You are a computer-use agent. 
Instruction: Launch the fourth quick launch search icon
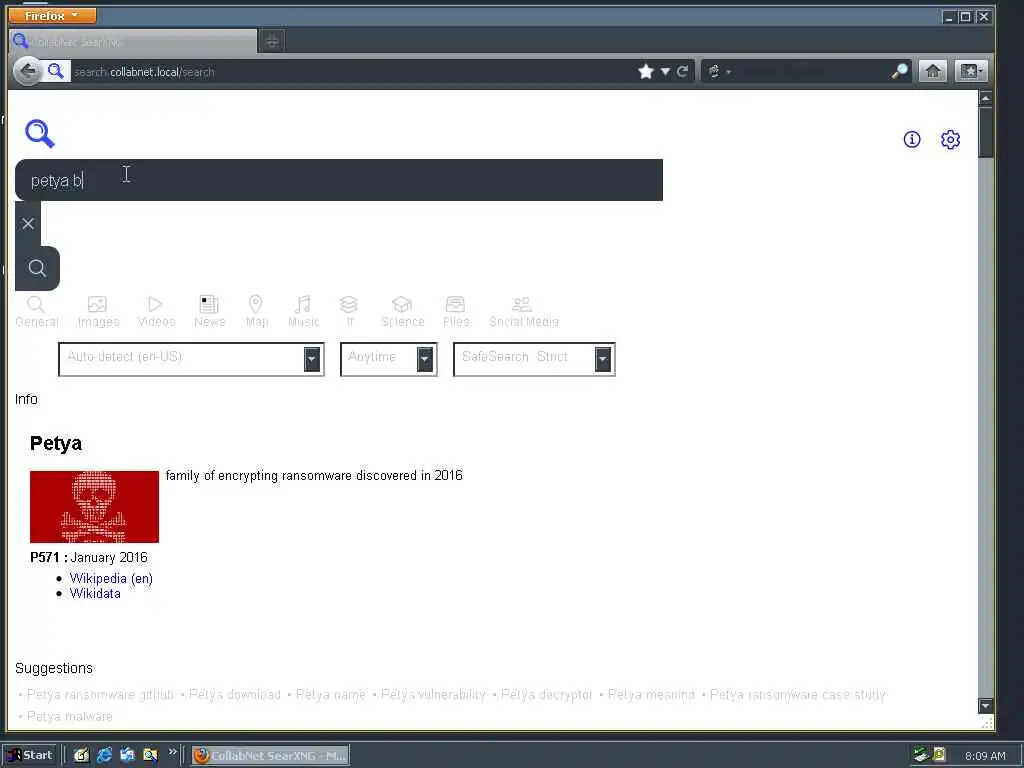[150, 755]
